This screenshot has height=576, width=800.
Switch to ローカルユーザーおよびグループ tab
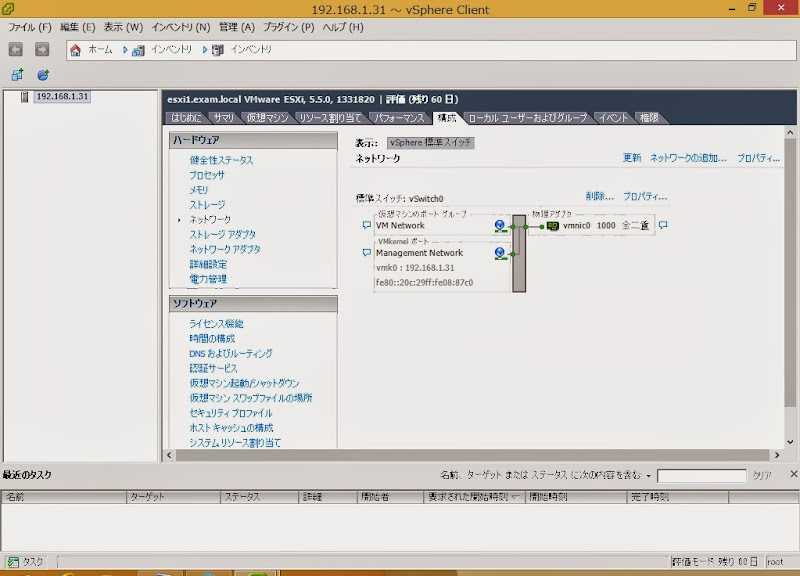point(528,118)
